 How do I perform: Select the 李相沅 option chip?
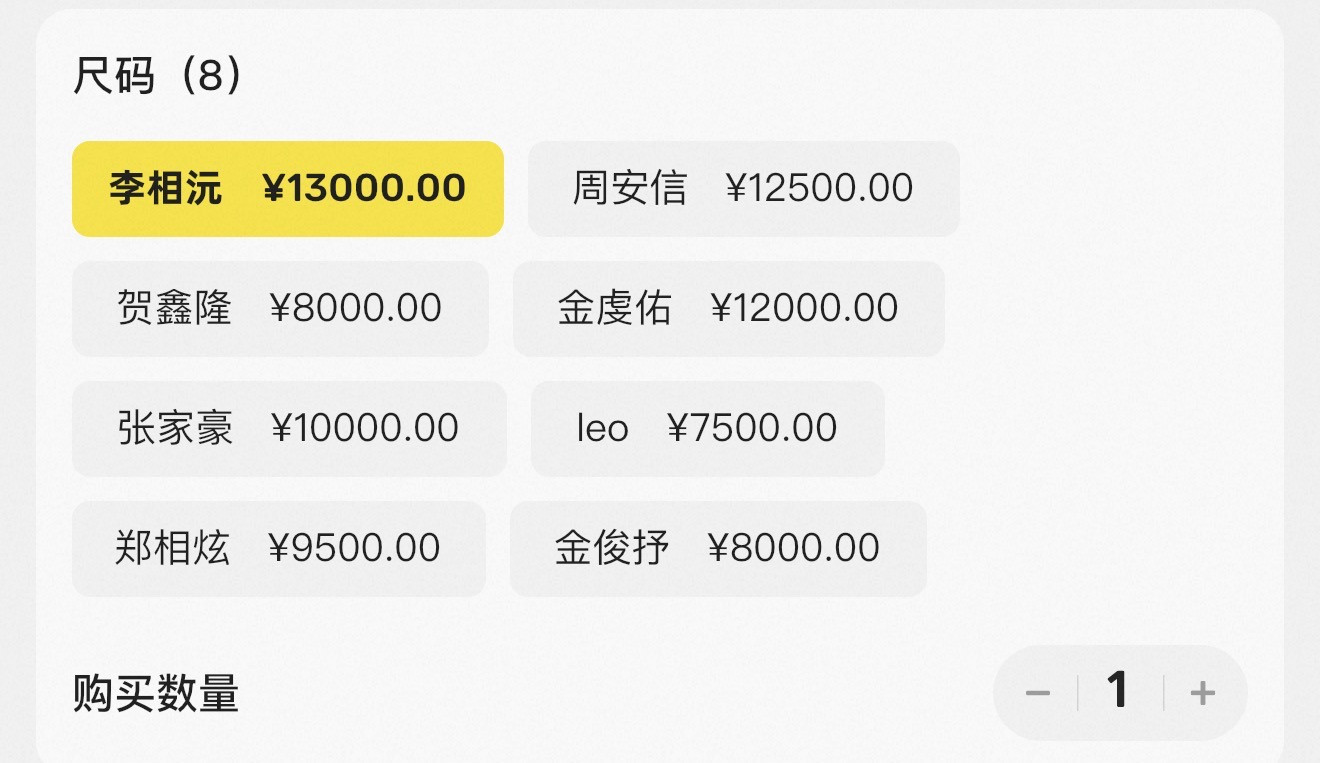click(287, 189)
